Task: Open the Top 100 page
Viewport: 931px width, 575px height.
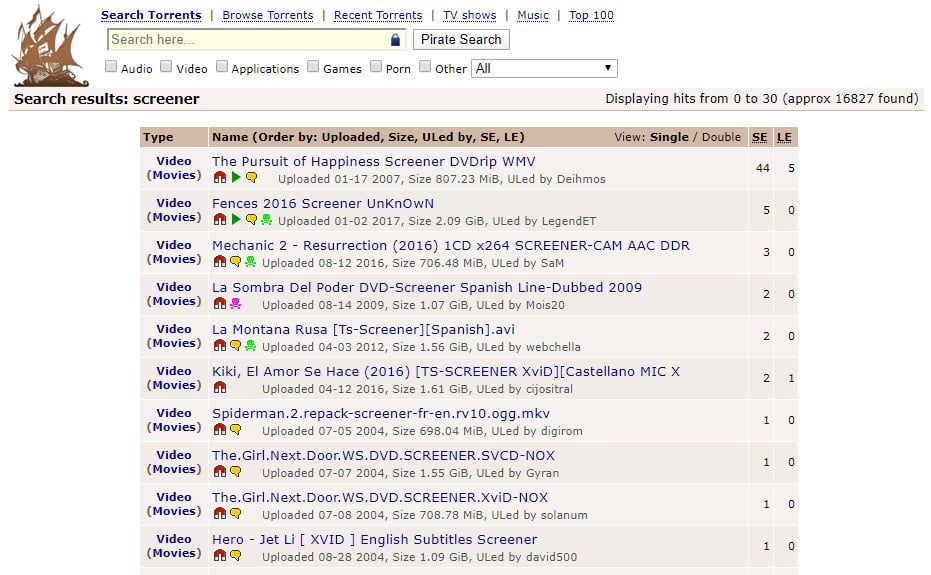Action: pyautogui.click(x=591, y=15)
